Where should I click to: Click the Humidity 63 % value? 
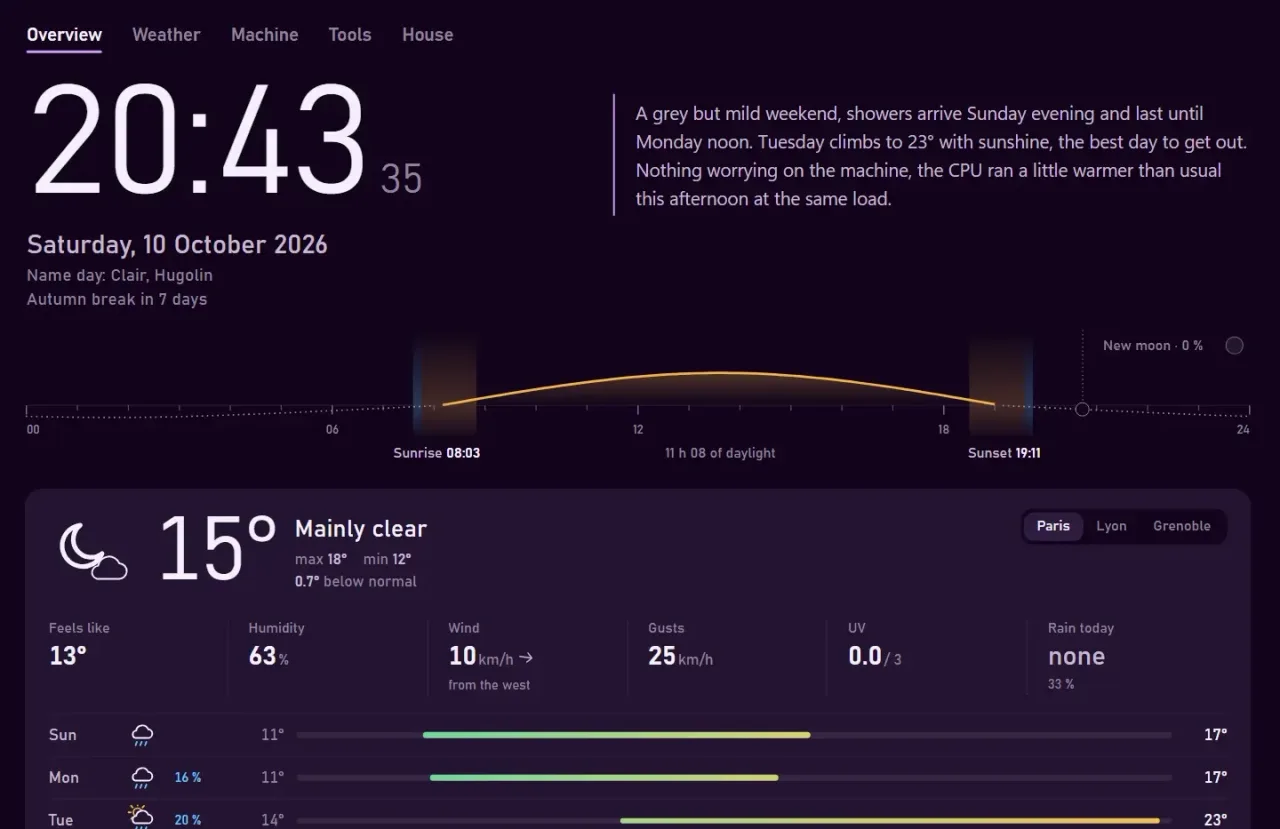[x=269, y=656]
